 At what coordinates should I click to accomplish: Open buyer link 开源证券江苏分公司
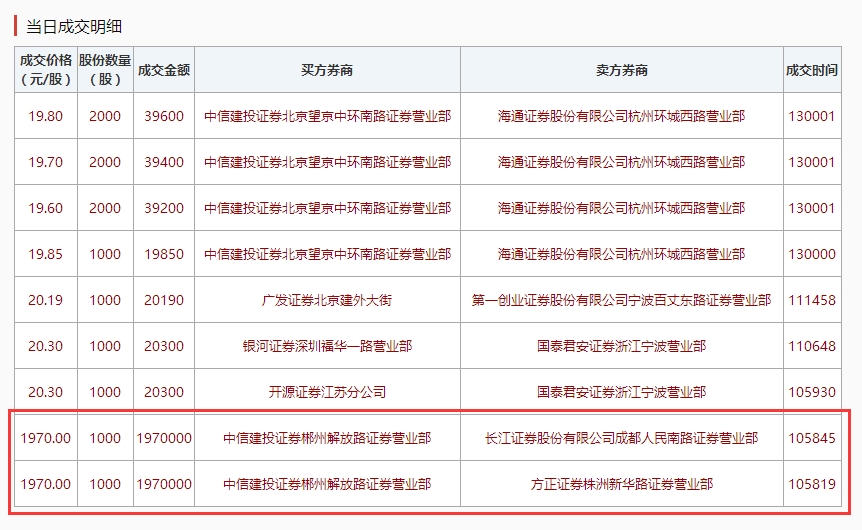327,392
